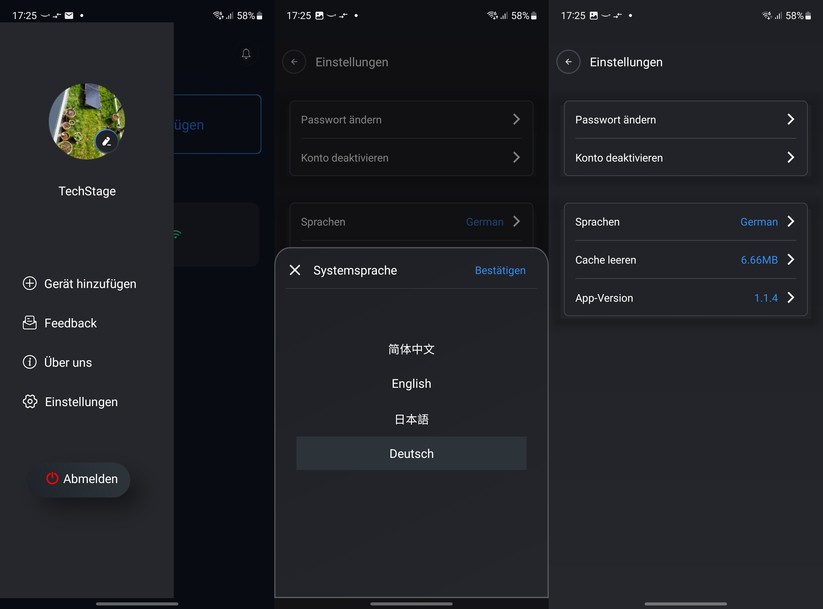Open Passwort ändern chevron in right panel
Viewport: 823px width, 609px height.
(790, 119)
